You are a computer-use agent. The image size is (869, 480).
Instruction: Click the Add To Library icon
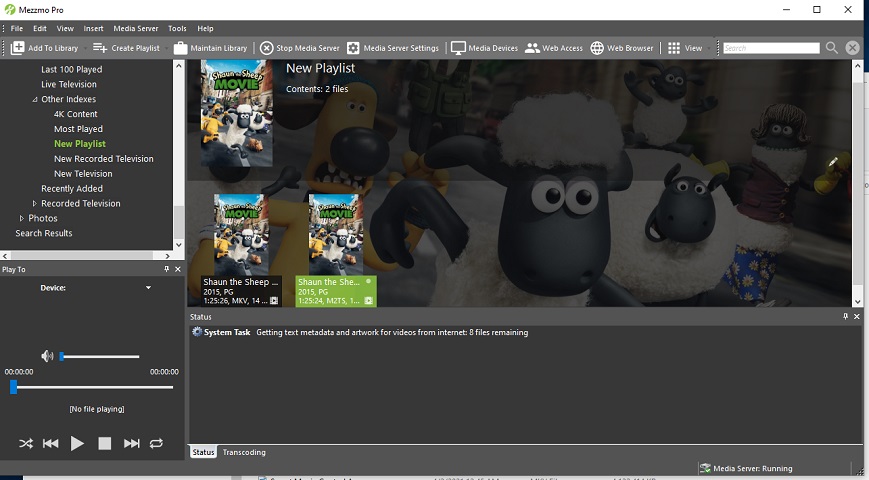pyautogui.click(x=18, y=48)
